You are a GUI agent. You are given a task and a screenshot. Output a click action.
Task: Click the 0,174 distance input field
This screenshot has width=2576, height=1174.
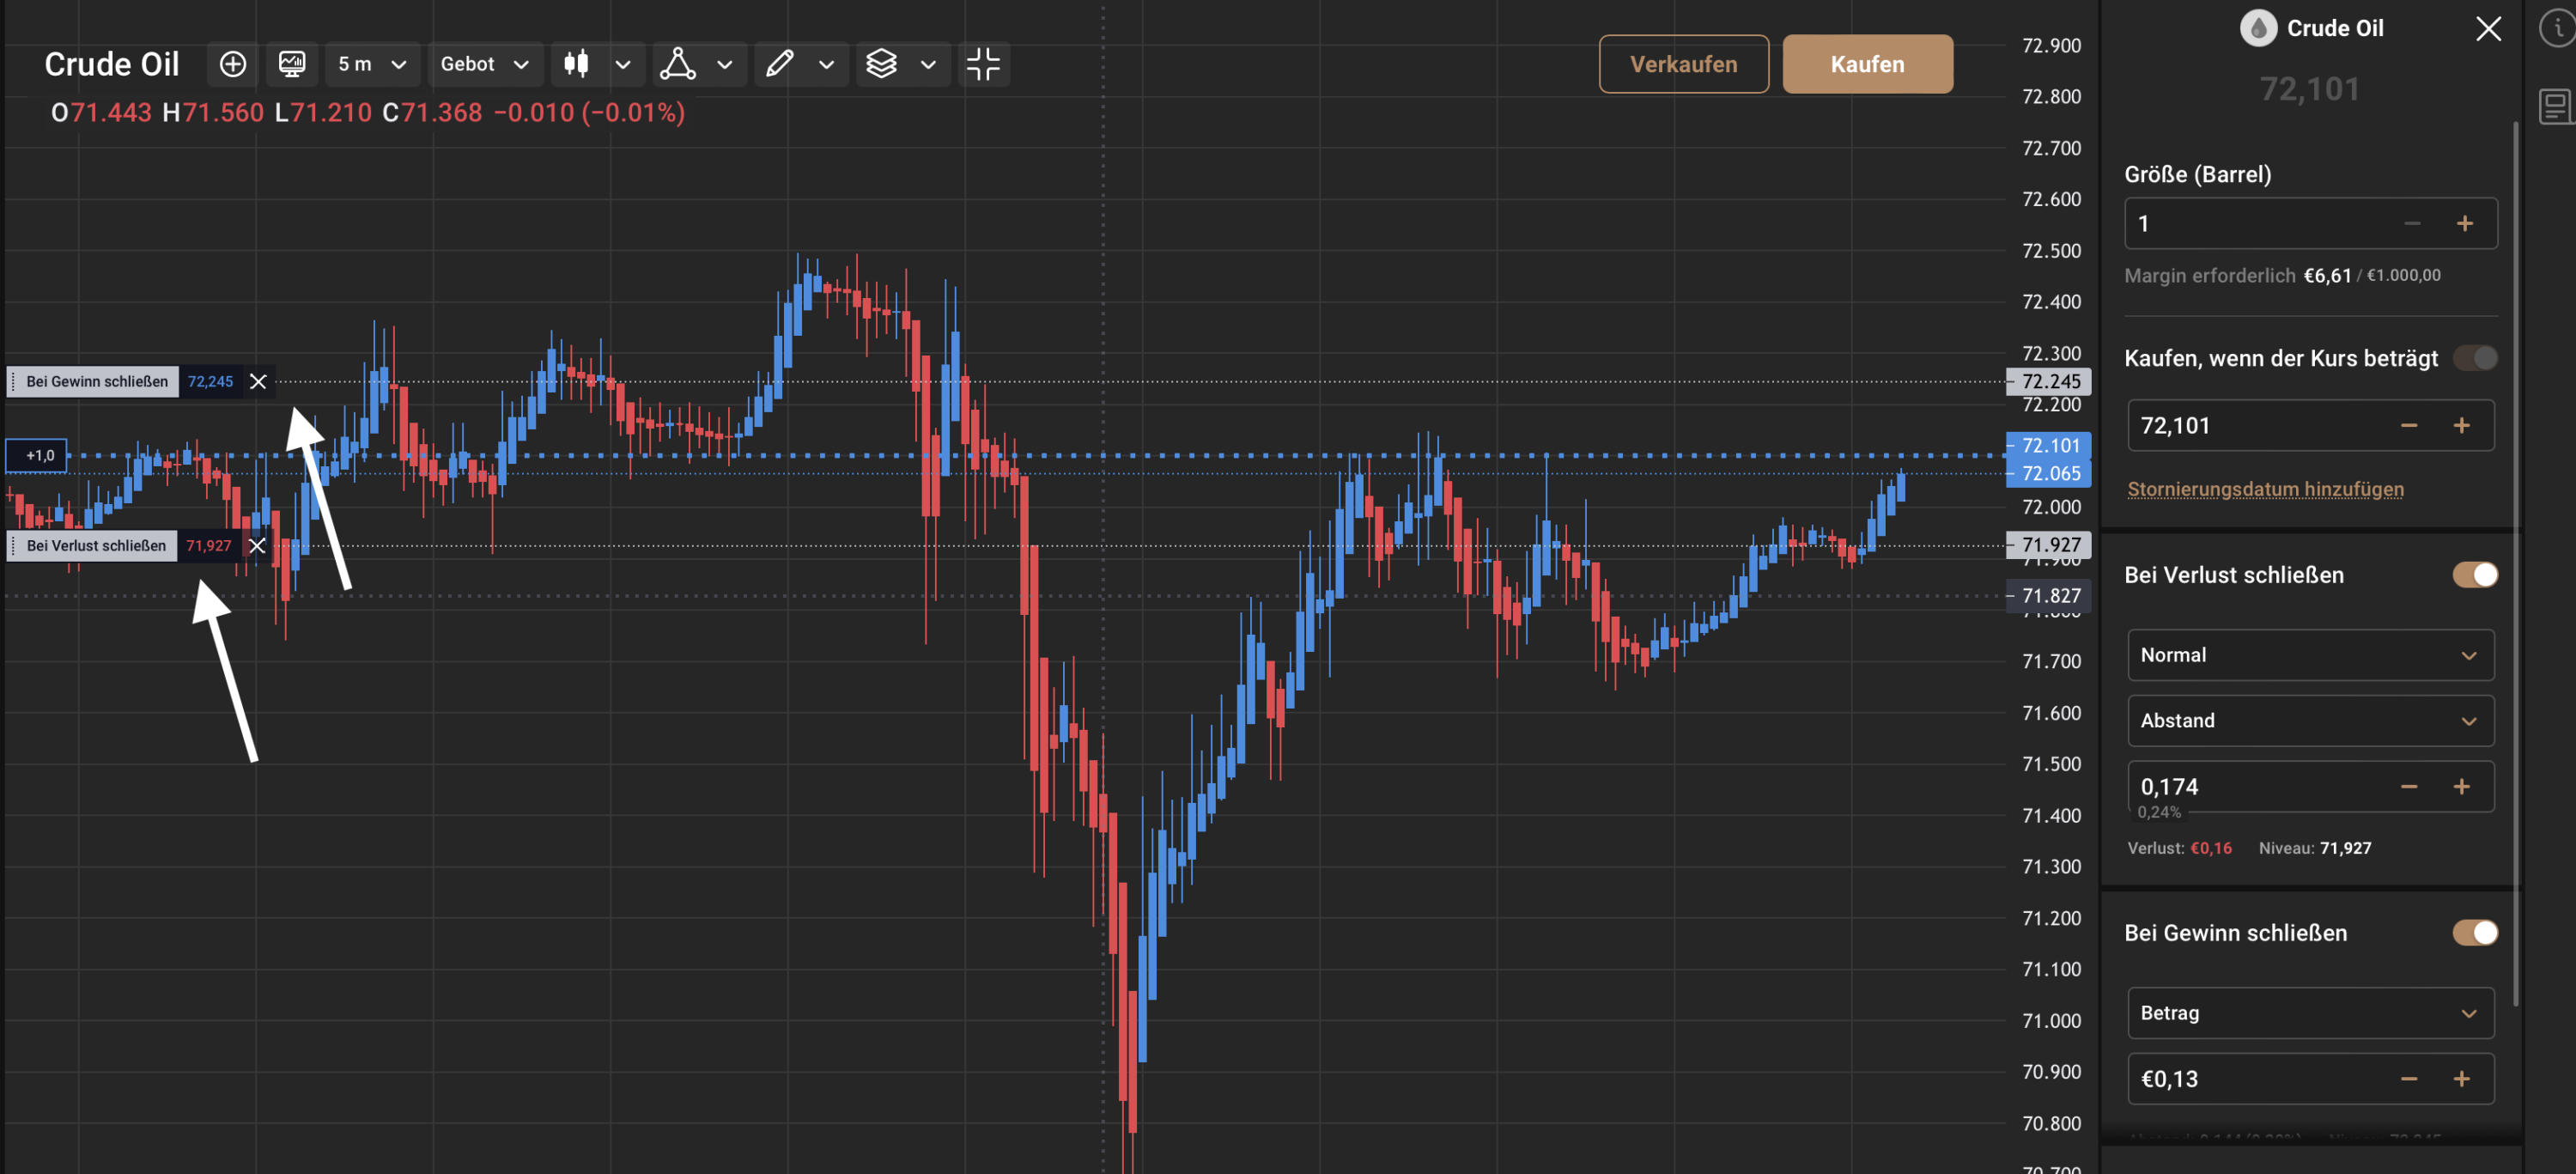(2310, 787)
